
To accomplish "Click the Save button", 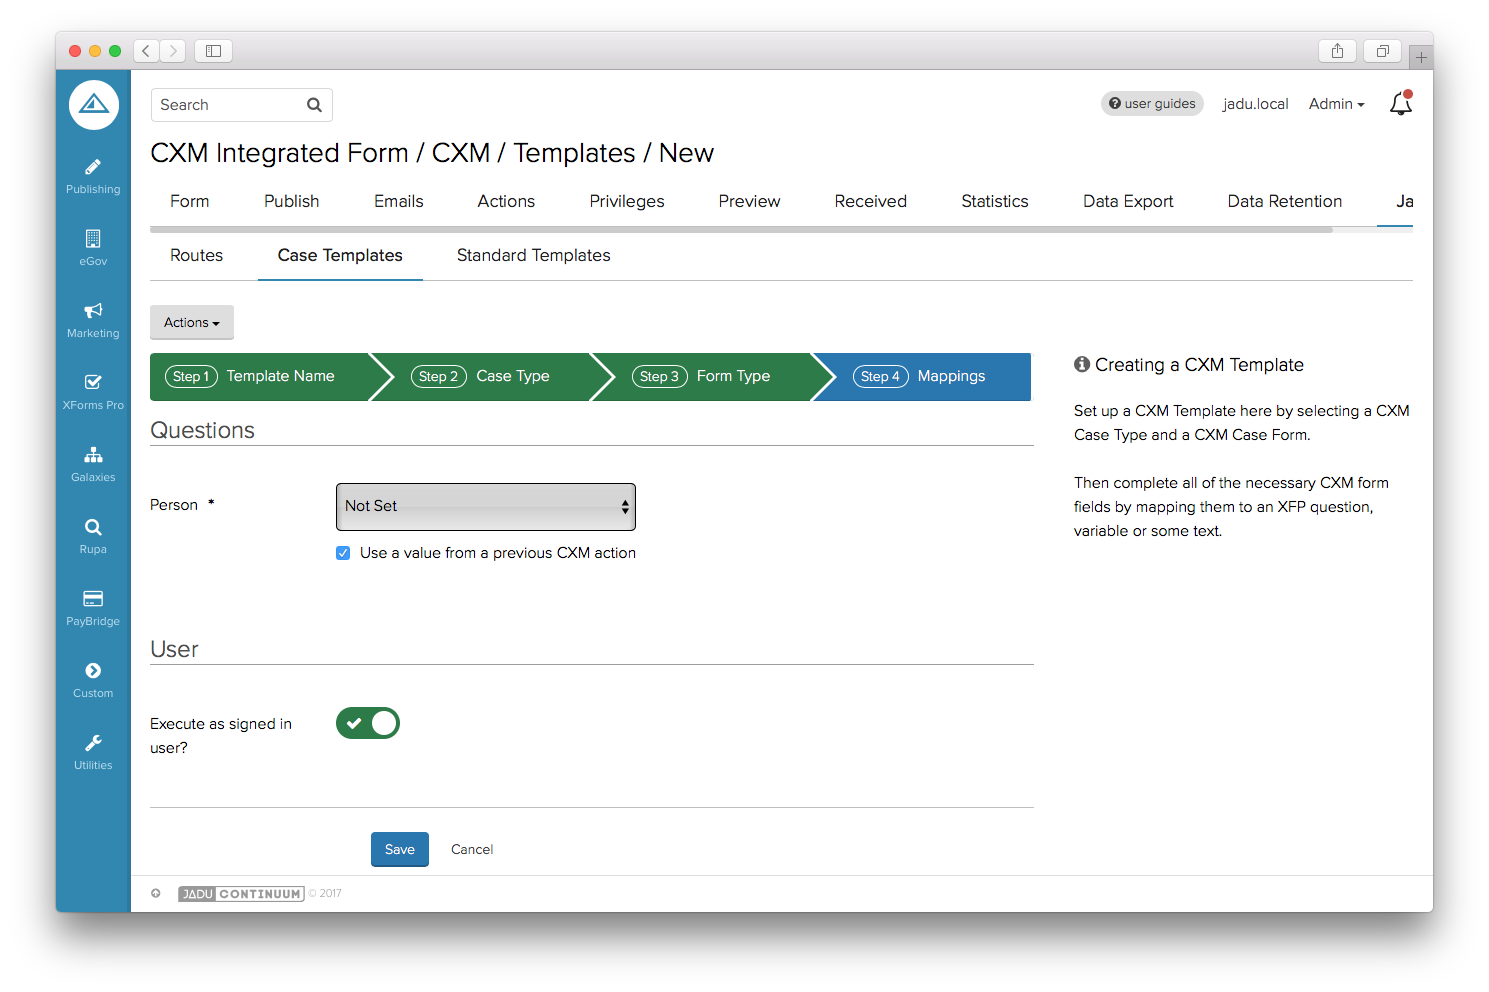I will click(x=400, y=849).
